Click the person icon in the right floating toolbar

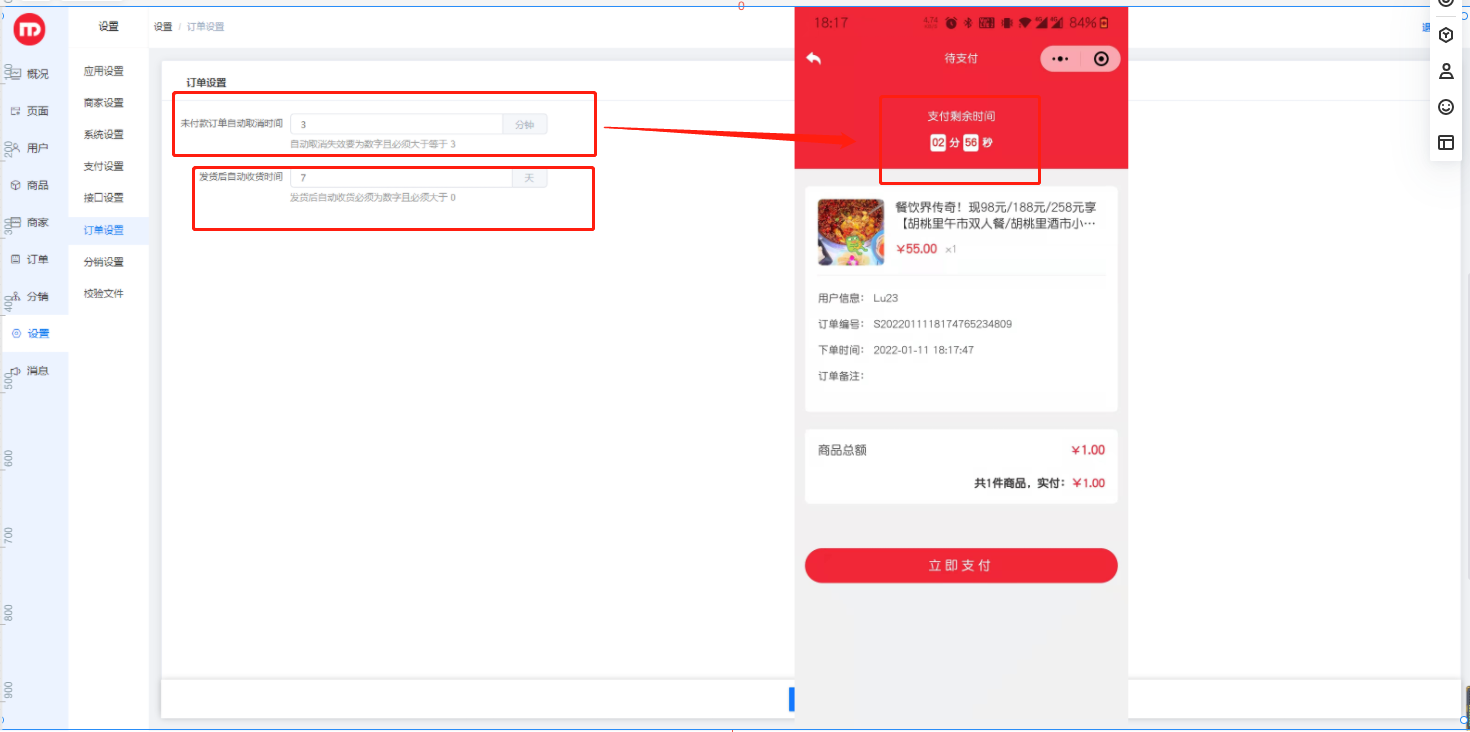[x=1446, y=71]
